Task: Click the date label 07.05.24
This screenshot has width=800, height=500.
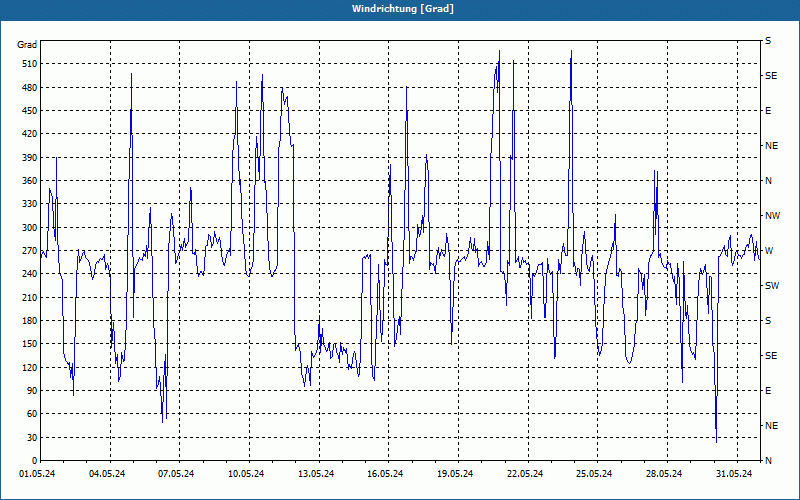Action: click(x=176, y=474)
